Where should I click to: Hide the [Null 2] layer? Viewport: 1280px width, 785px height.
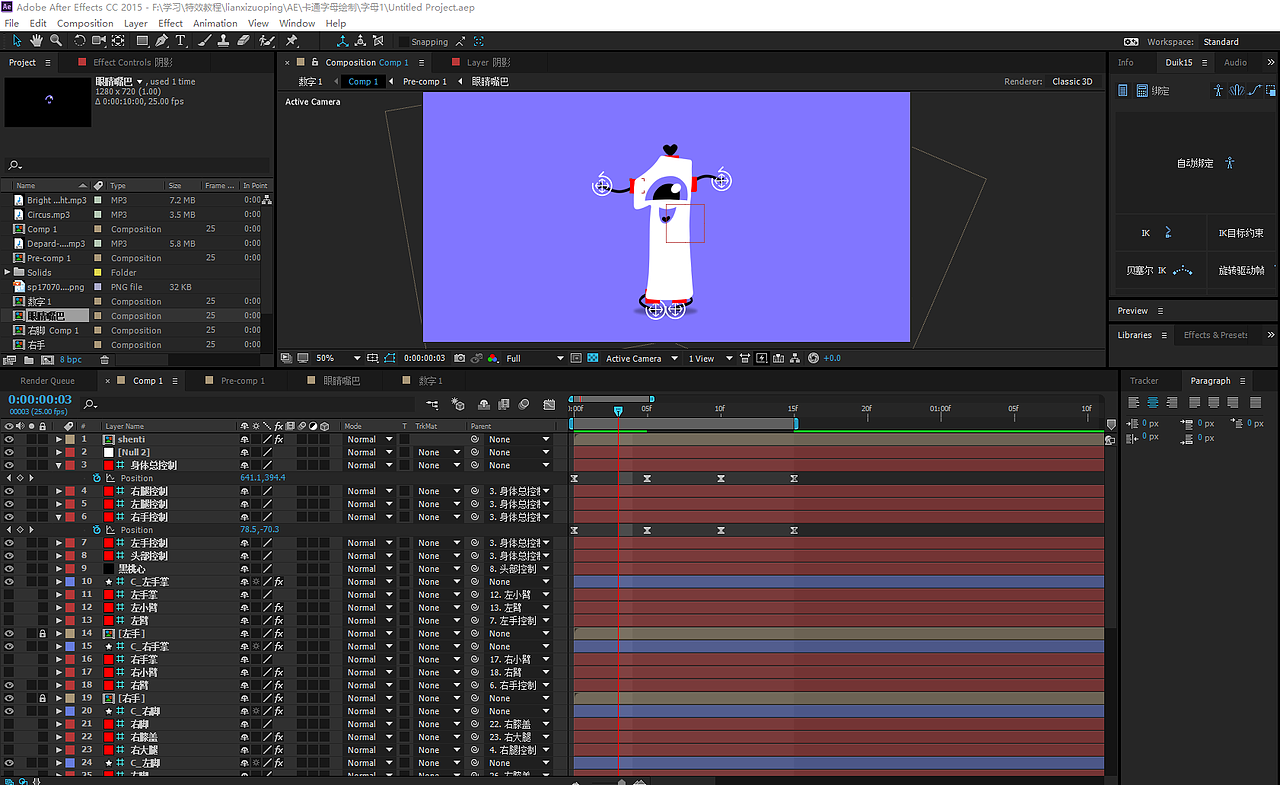pos(9,452)
